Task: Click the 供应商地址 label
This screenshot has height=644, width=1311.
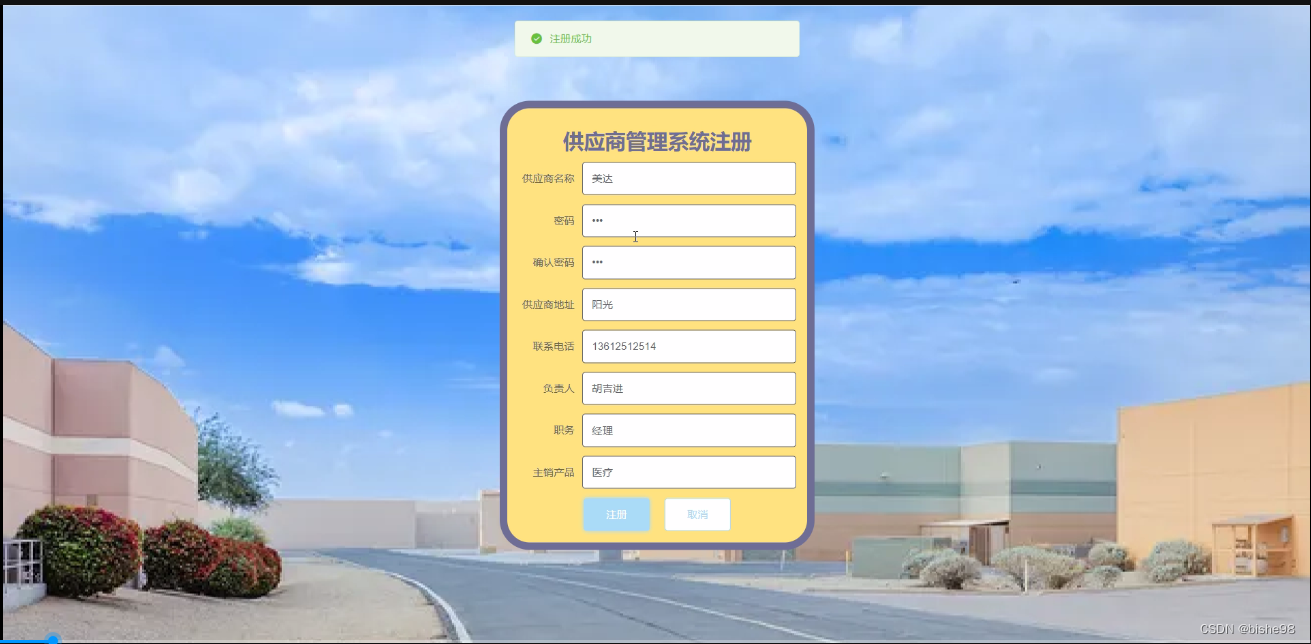Action: 548,305
